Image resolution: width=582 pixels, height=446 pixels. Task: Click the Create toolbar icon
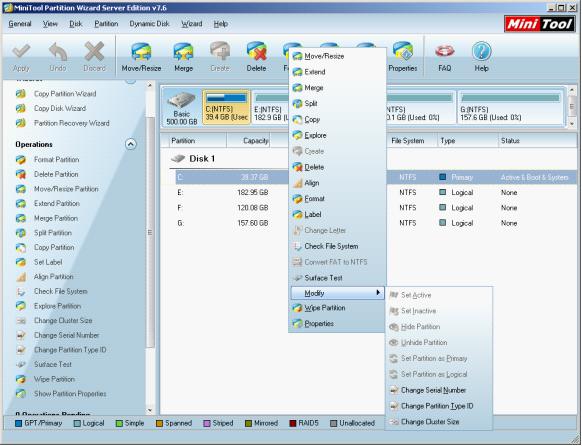point(220,57)
